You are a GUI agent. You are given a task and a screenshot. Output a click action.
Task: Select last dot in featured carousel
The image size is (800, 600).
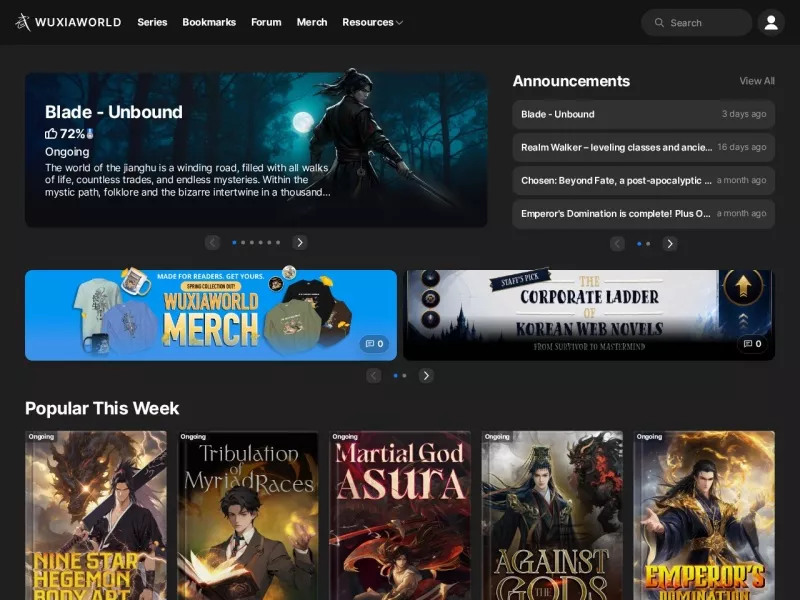point(278,242)
